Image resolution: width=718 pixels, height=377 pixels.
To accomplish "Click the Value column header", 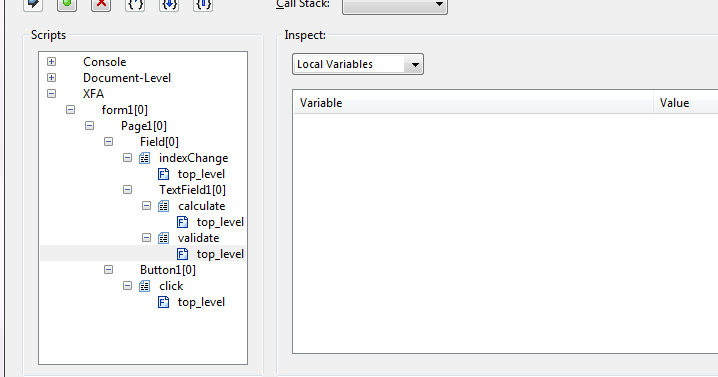I will [685, 103].
